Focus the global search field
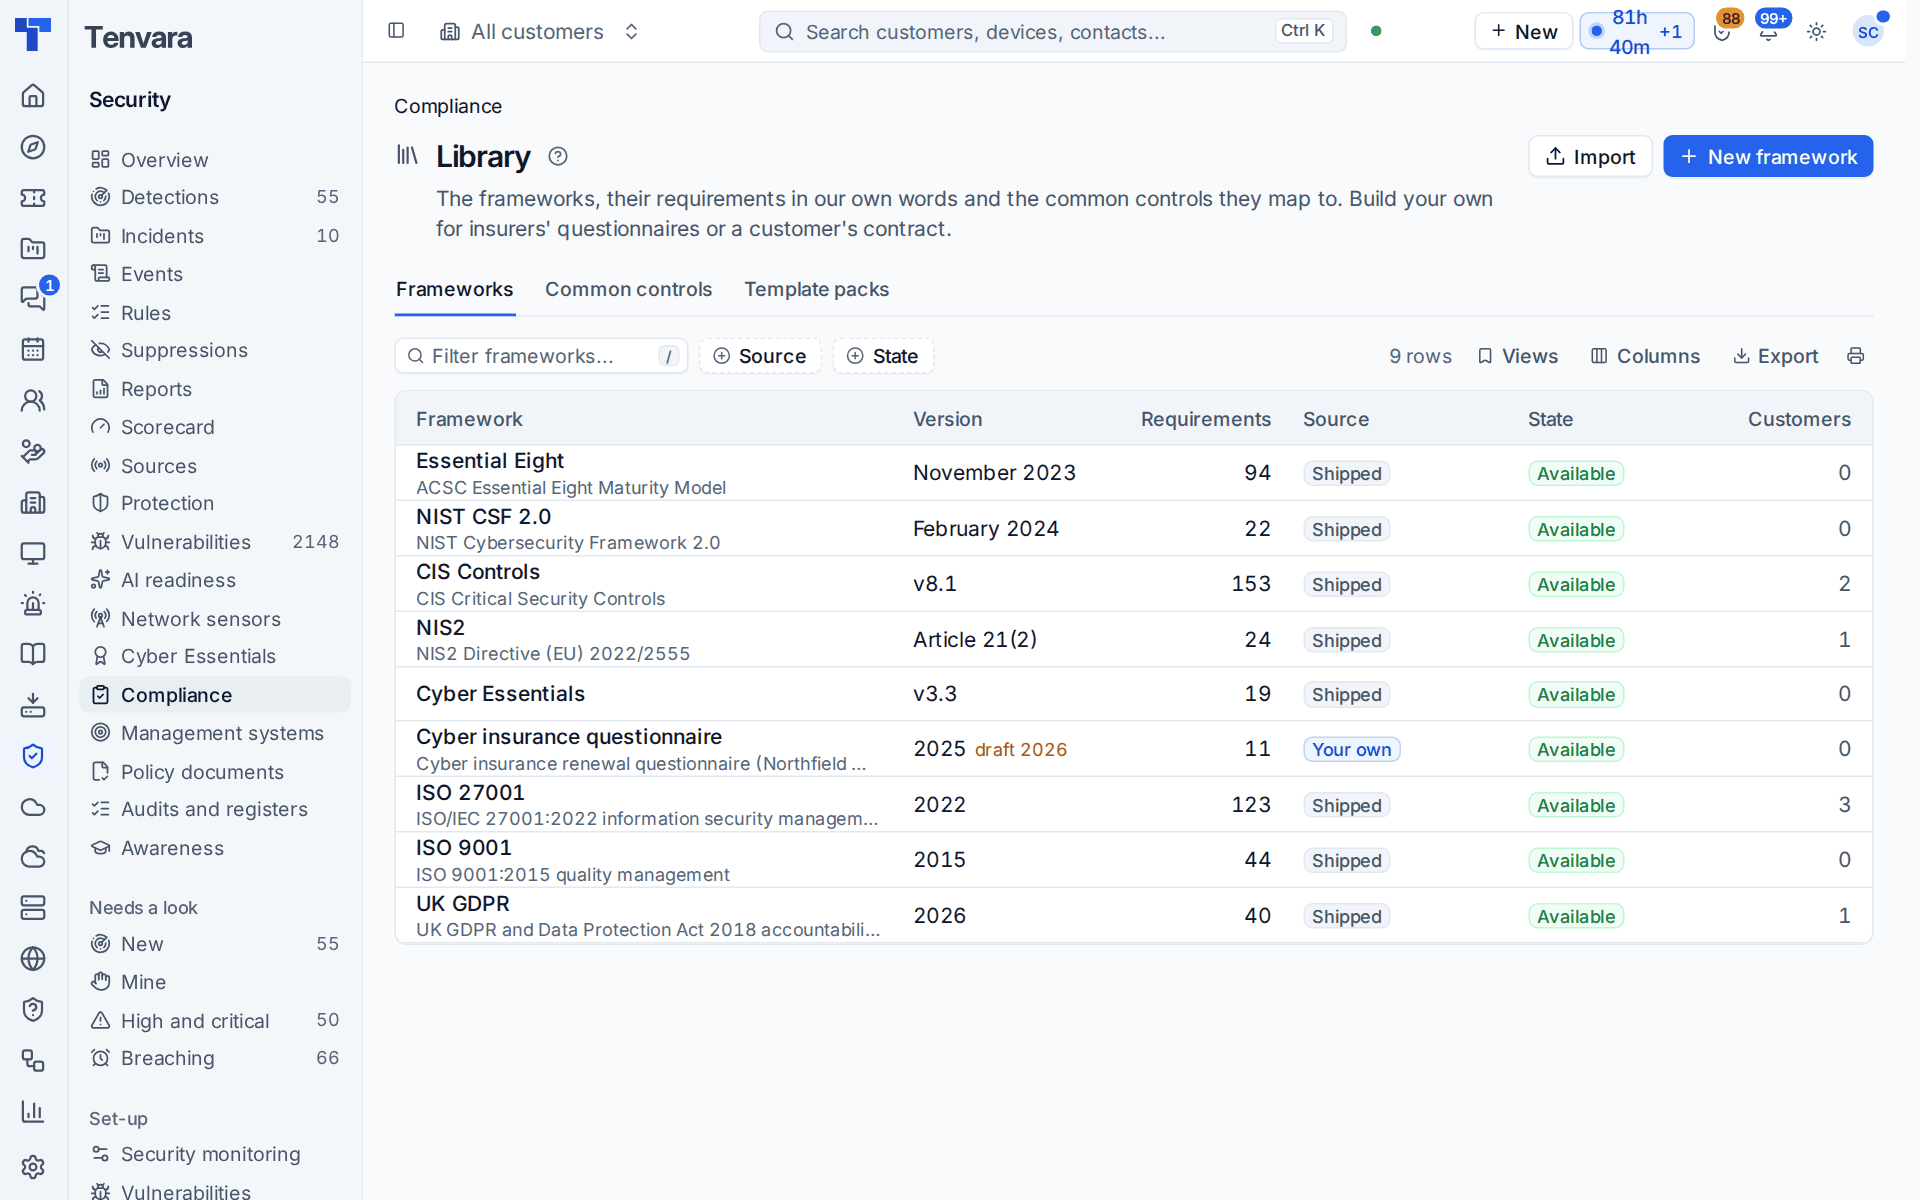Image resolution: width=1920 pixels, height=1200 pixels. point(1052,32)
